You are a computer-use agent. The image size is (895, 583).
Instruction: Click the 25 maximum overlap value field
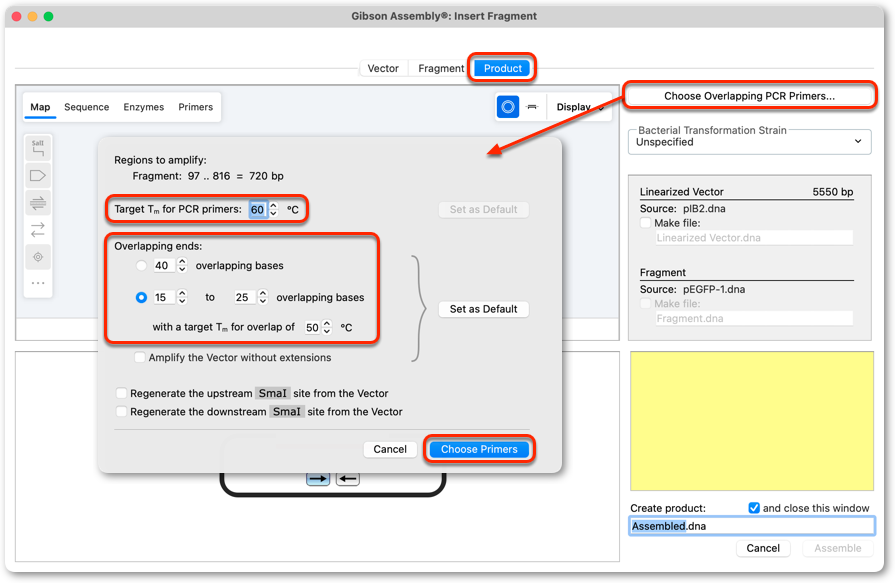pyautogui.click(x=244, y=297)
